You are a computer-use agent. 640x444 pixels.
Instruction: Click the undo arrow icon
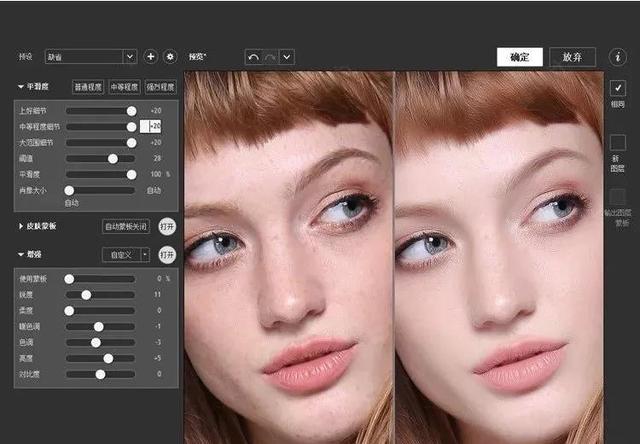click(253, 57)
